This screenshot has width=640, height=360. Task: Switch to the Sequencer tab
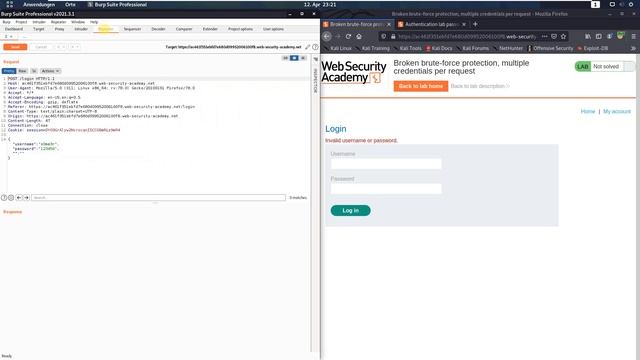point(132,29)
